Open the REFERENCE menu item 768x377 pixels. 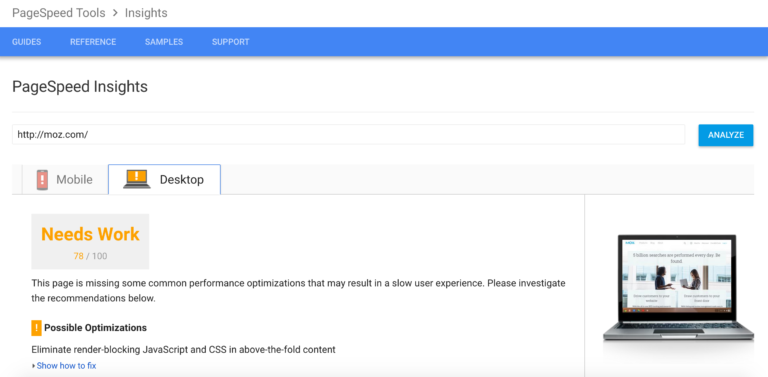[x=93, y=42]
